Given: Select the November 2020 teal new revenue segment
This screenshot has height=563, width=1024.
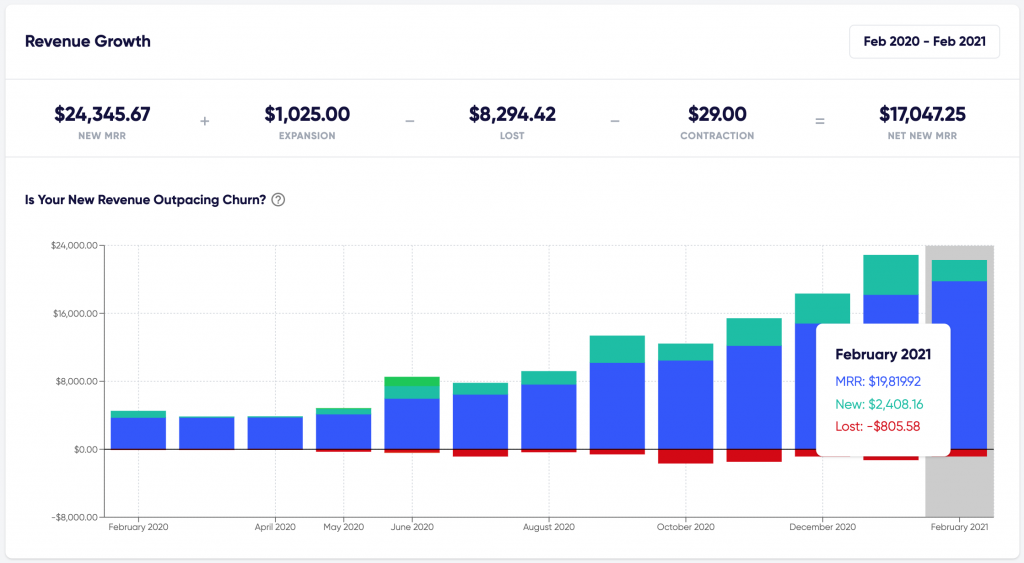Looking at the screenshot, I should 754,332.
